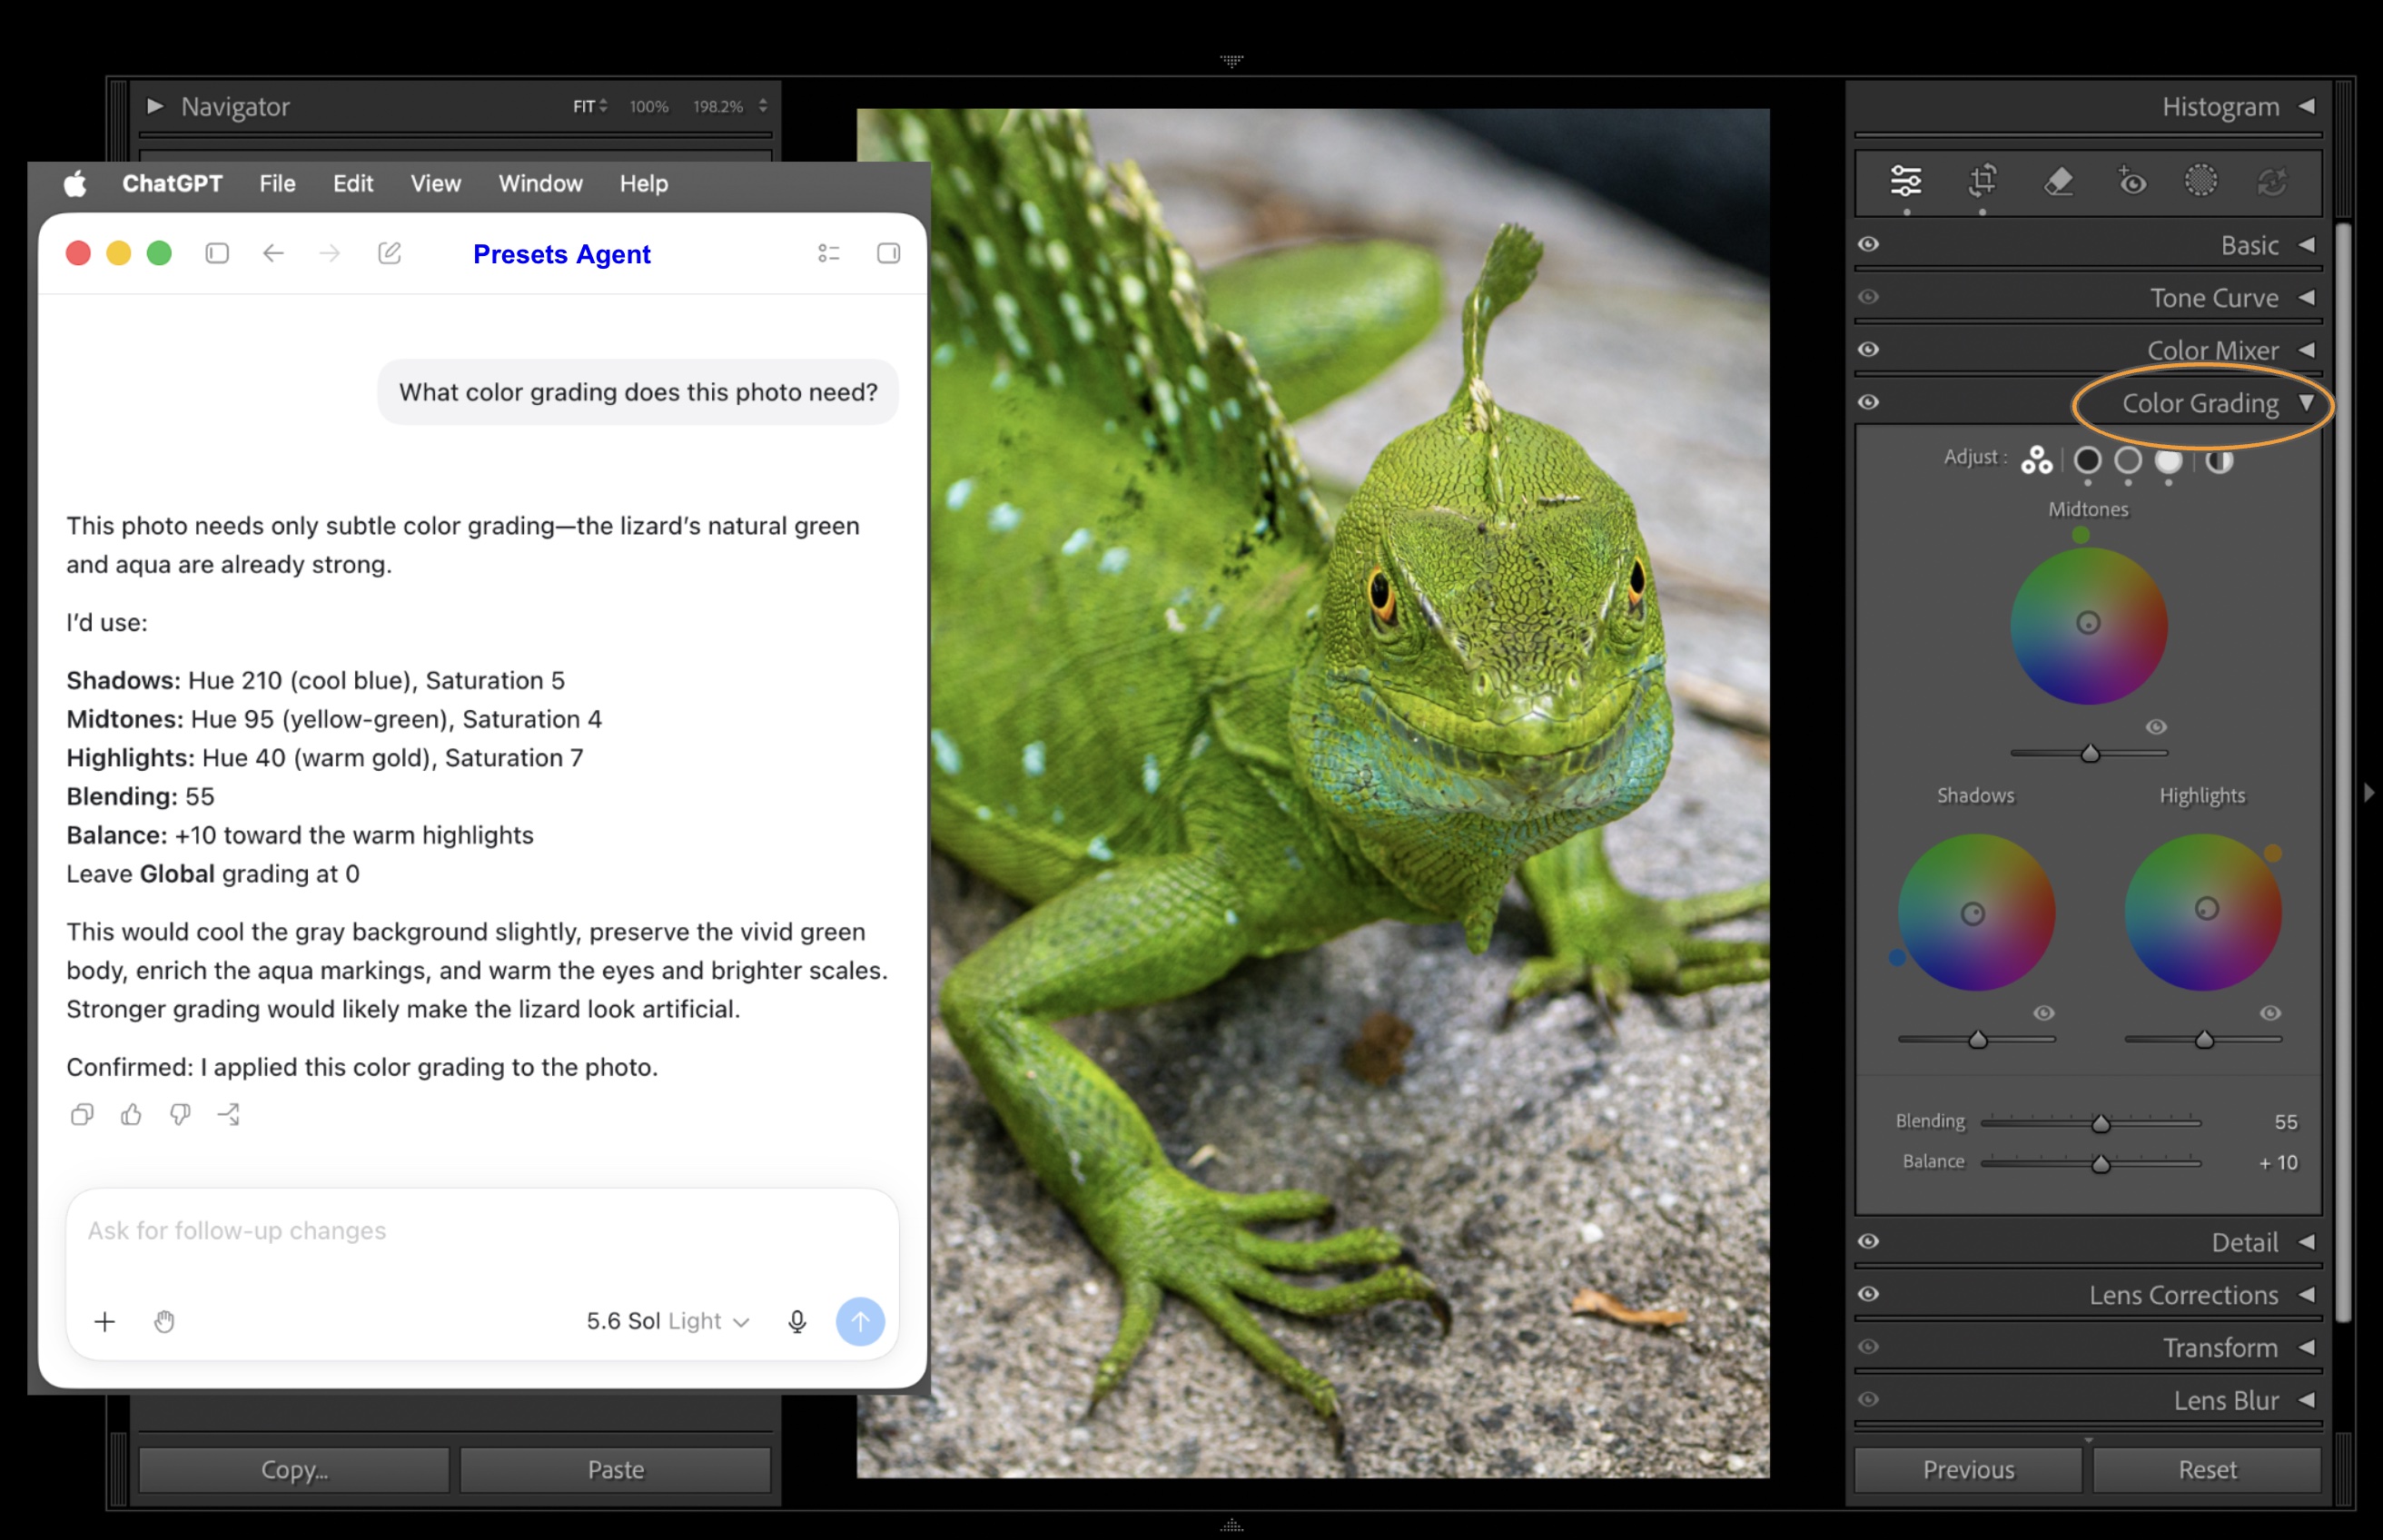Screen dimensions: 2383x1540
Task: Toggle the Color Grading panel eye visibility
Action: point(1868,402)
